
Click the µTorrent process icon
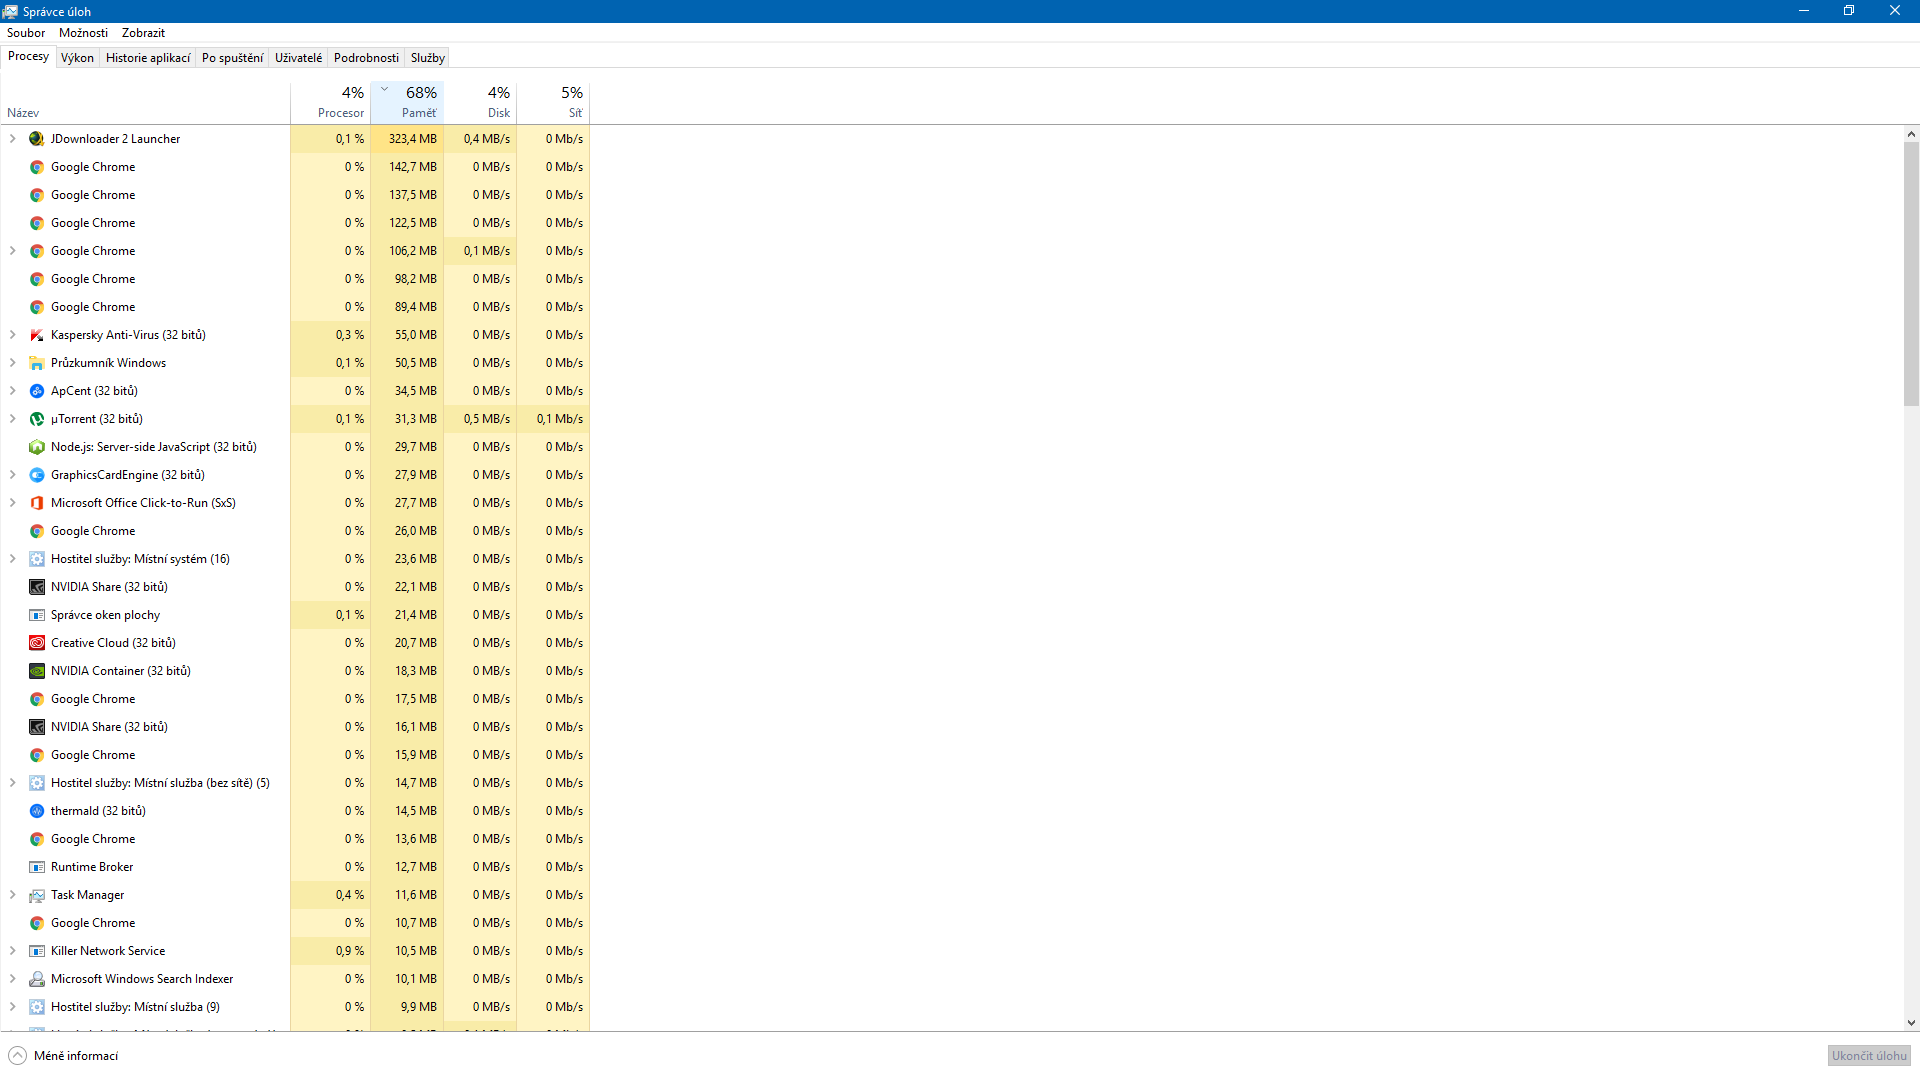coord(37,419)
